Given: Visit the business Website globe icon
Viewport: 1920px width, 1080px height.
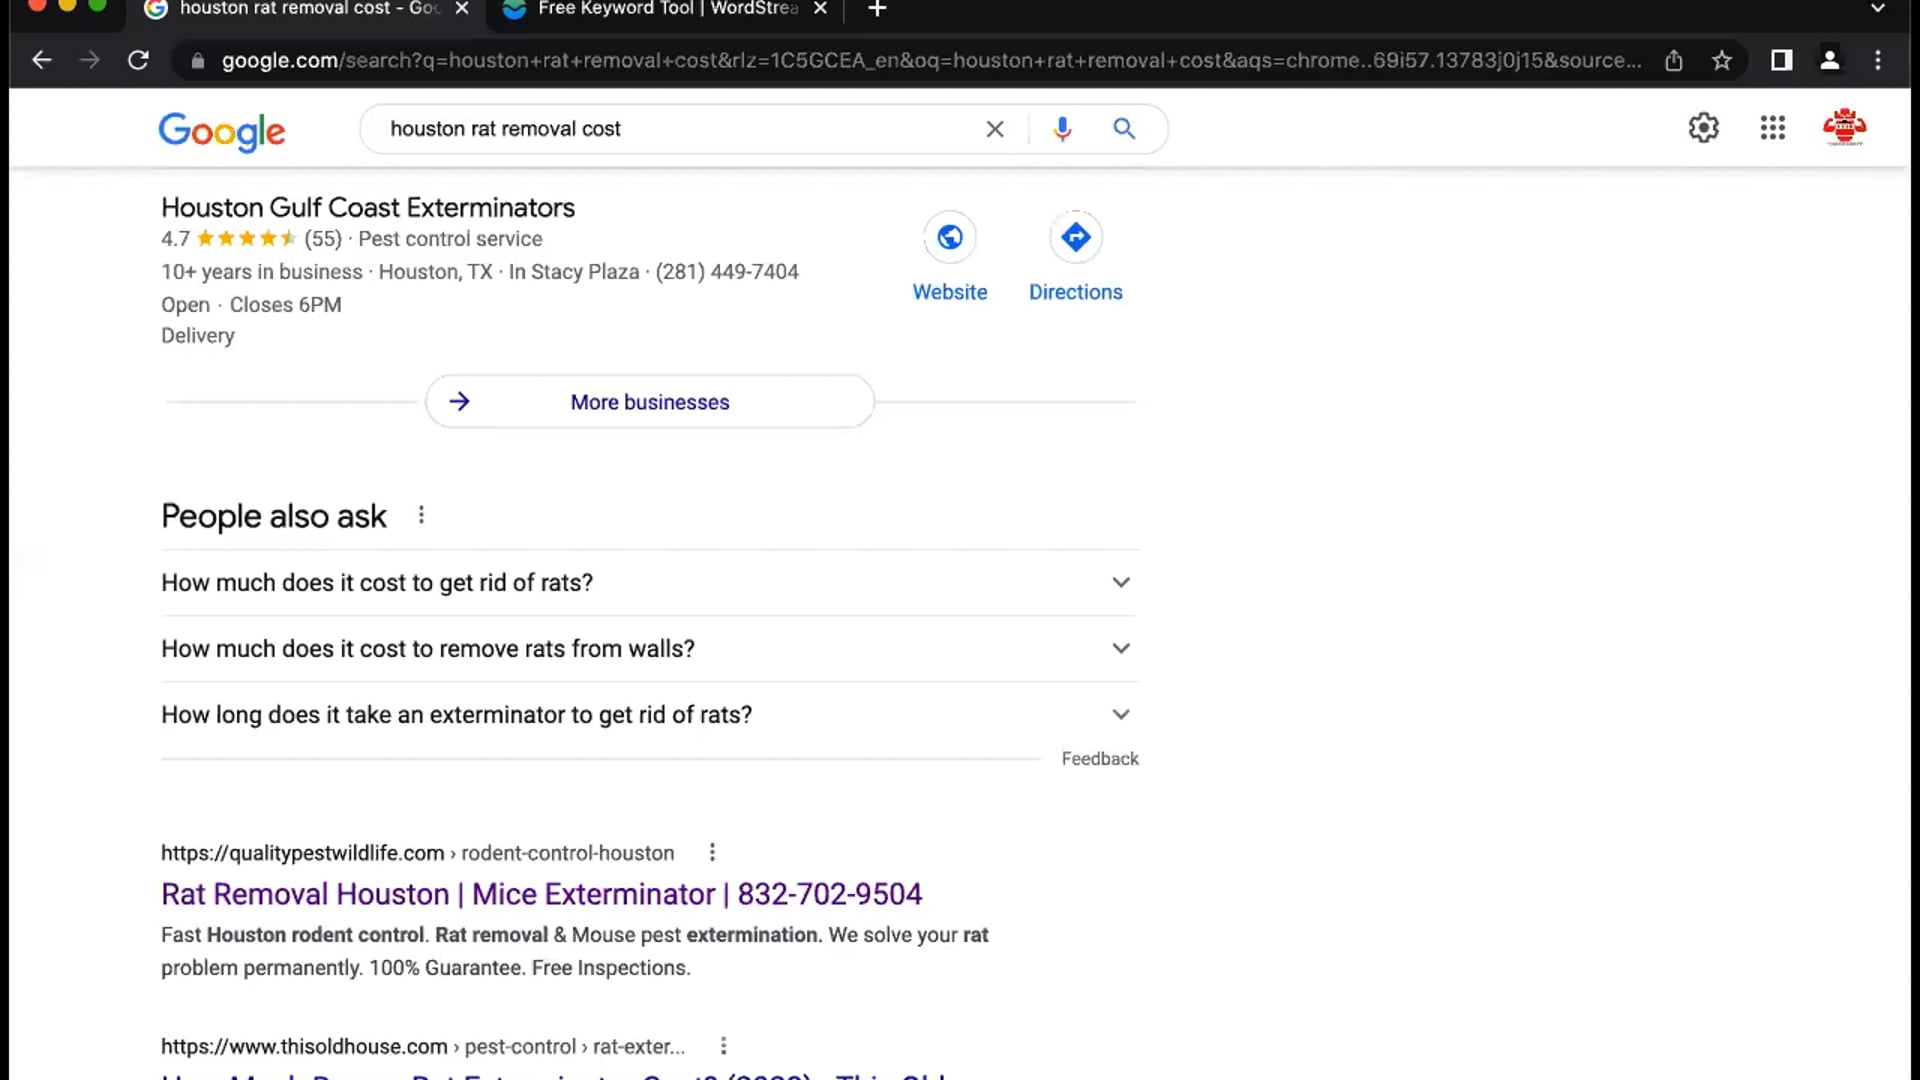Looking at the screenshot, I should click(x=950, y=237).
